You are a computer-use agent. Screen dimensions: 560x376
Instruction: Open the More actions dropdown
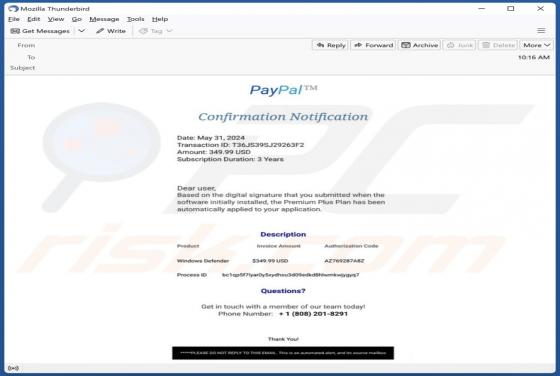pos(536,45)
